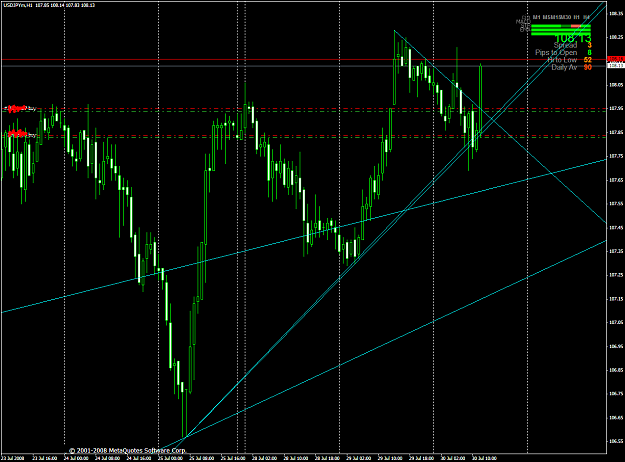
Task: Click the 108.35 price axis label
Action: pos(616,14)
